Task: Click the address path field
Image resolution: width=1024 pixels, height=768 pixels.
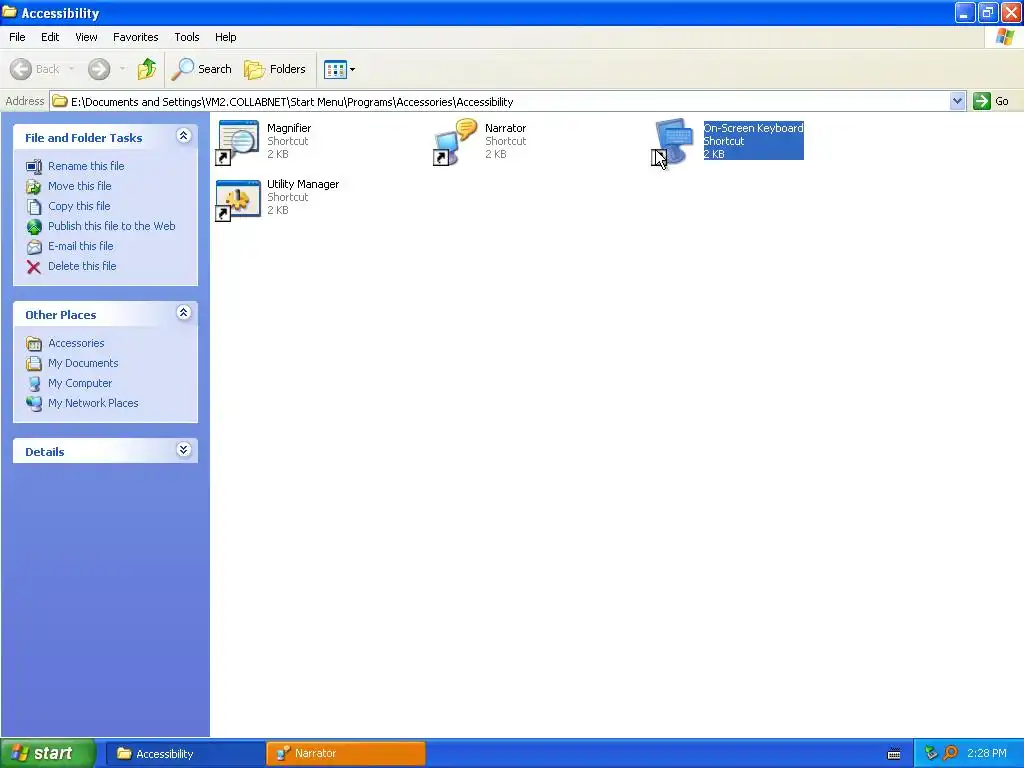Action: tap(500, 101)
